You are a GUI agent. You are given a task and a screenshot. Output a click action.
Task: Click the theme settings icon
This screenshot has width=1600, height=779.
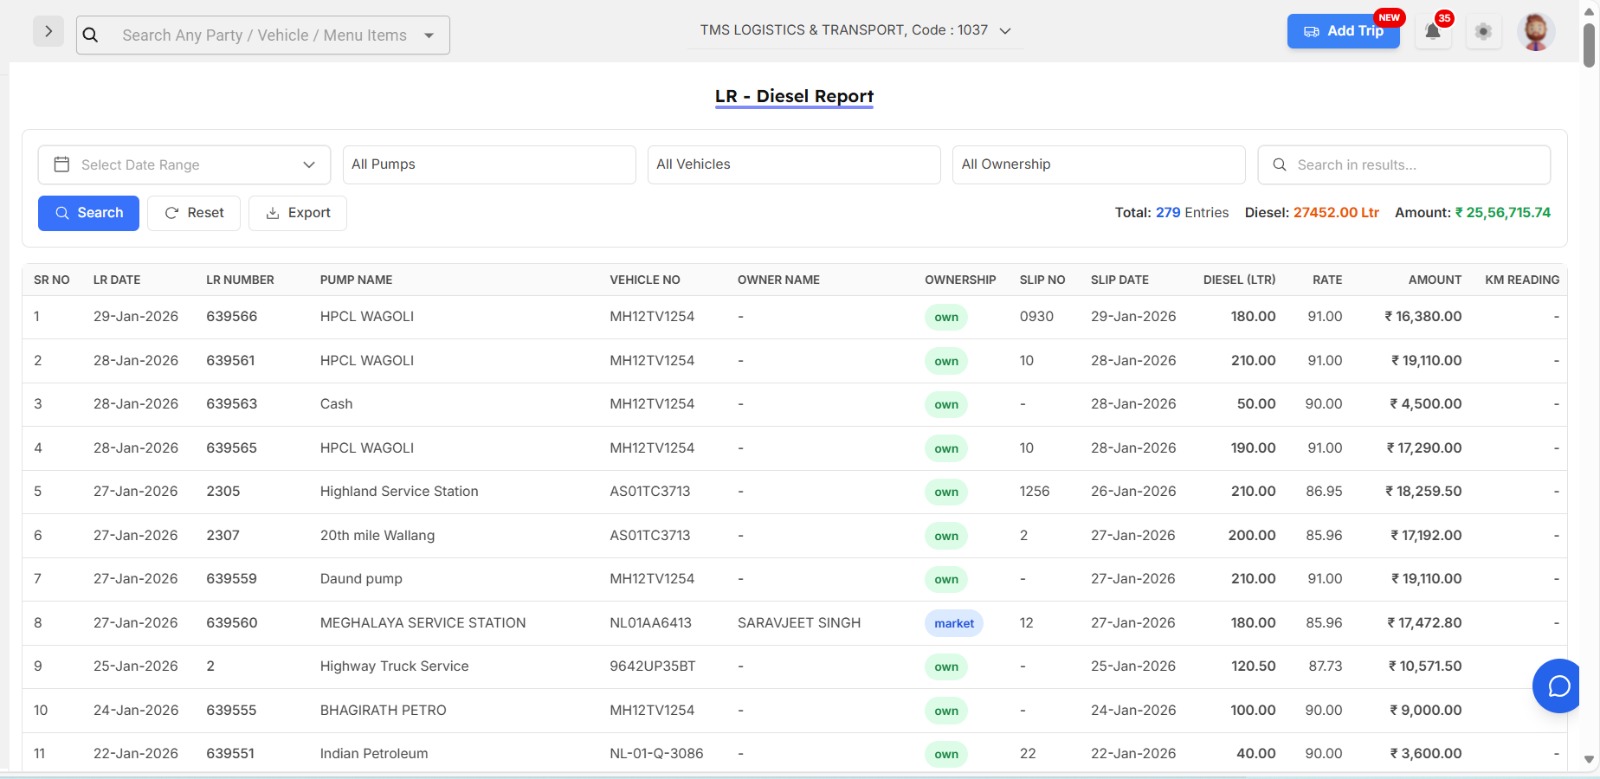click(x=1483, y=32)
